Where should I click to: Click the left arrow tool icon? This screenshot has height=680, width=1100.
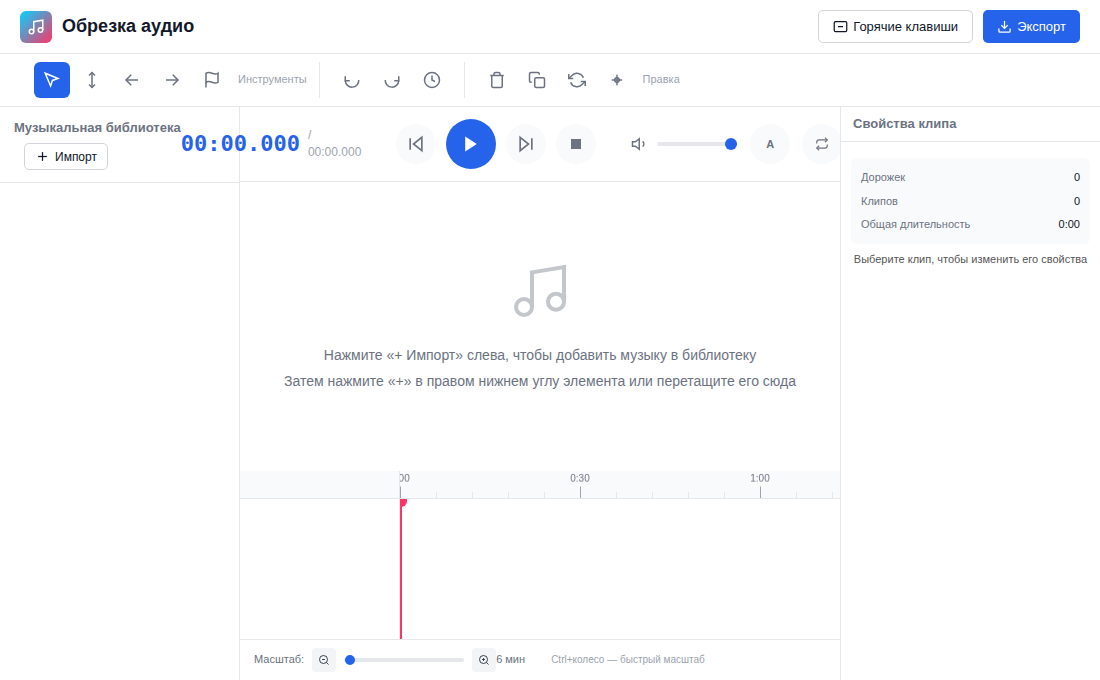click(132, 80)
